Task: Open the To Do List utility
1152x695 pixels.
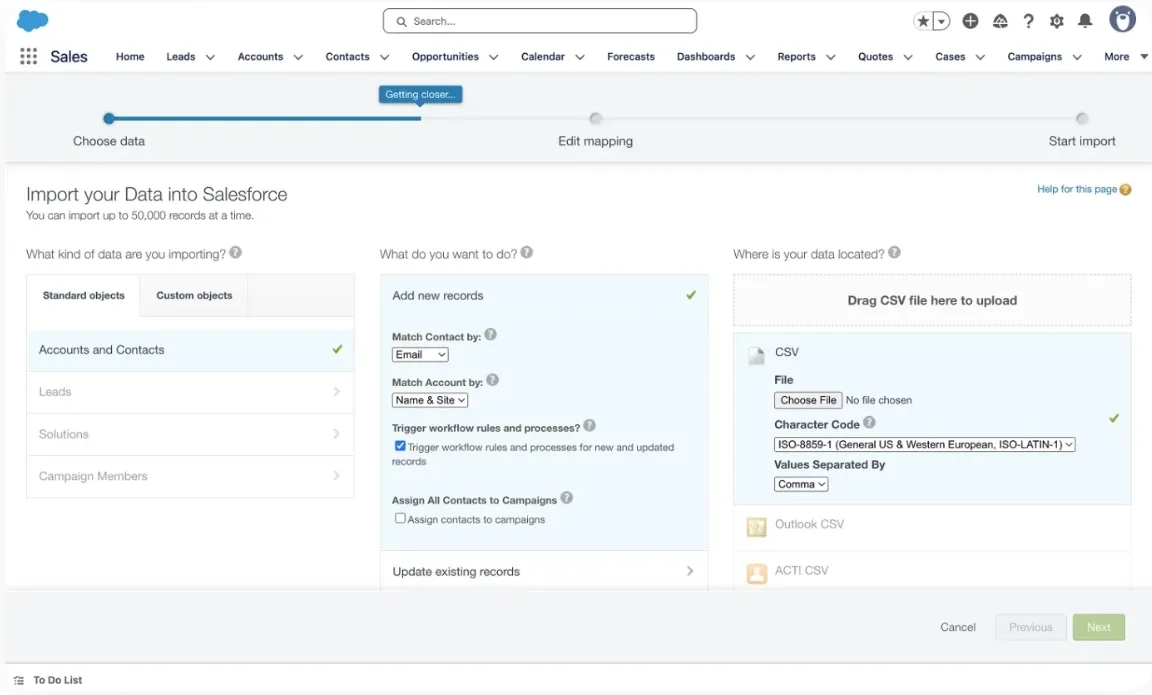Action: 48,680
